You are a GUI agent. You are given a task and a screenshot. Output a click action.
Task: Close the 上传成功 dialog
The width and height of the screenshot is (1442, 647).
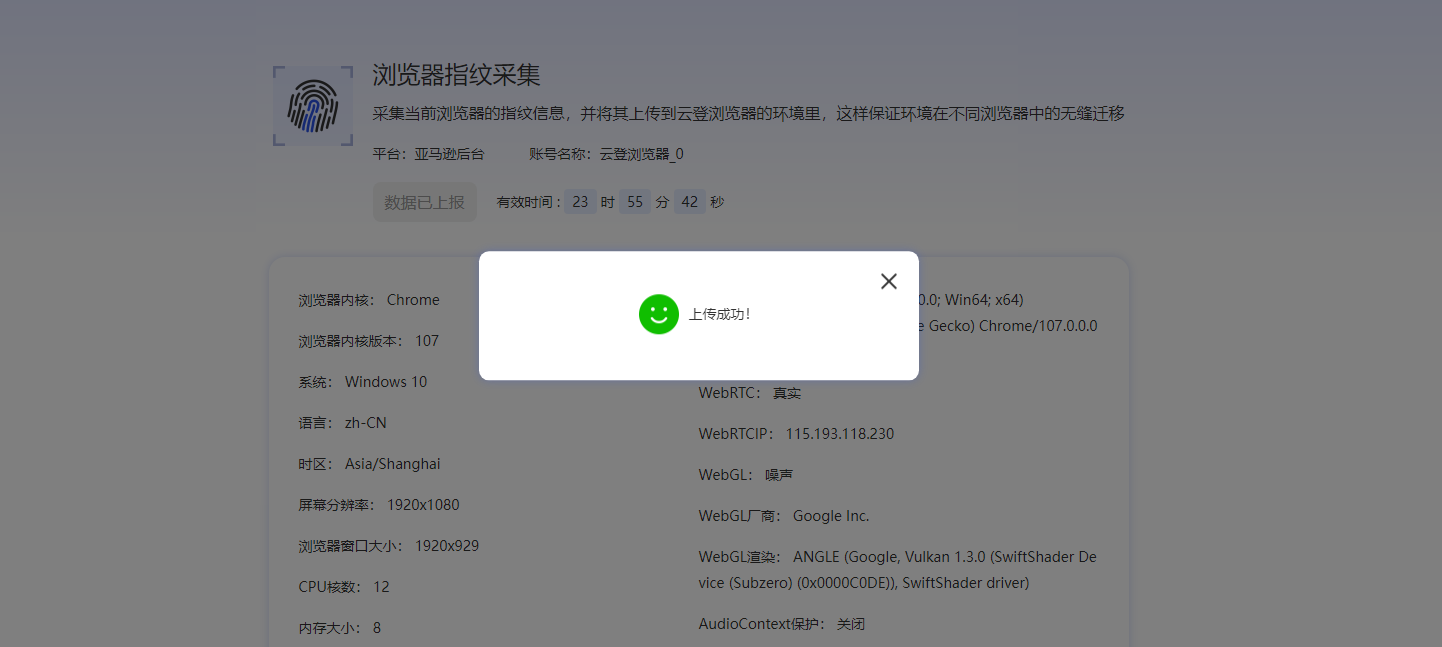click(888, 281)
